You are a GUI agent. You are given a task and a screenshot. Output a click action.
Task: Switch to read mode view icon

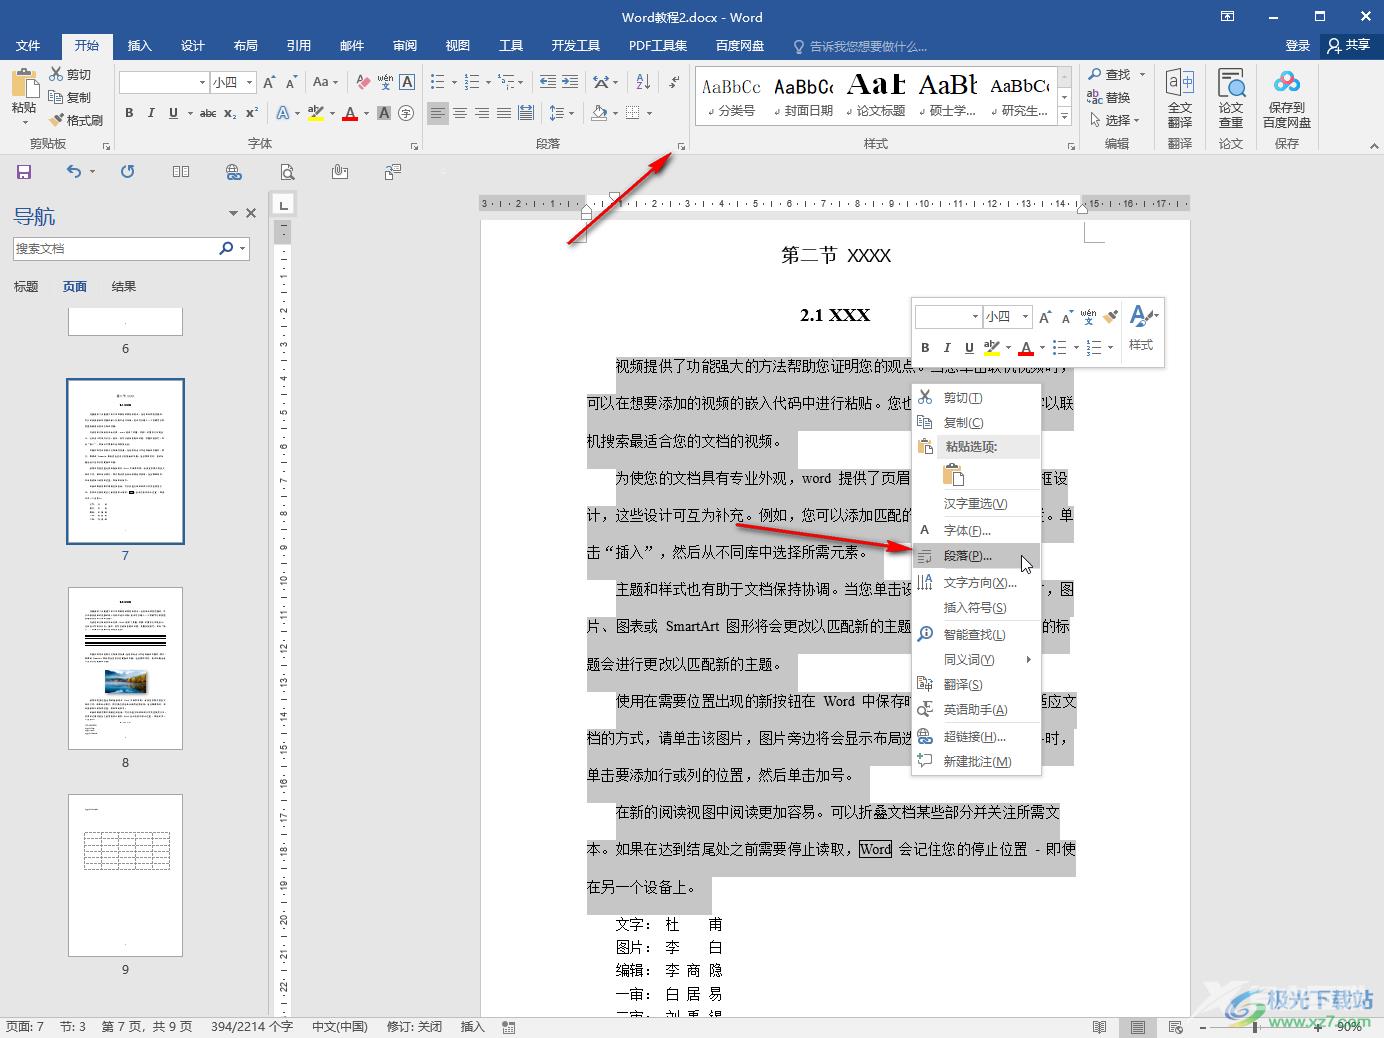(x=1099, y=1027)
